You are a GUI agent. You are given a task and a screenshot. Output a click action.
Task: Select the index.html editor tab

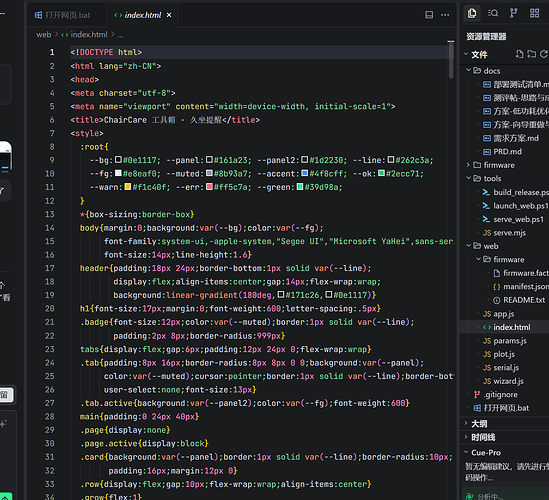[x=143, y=15]
